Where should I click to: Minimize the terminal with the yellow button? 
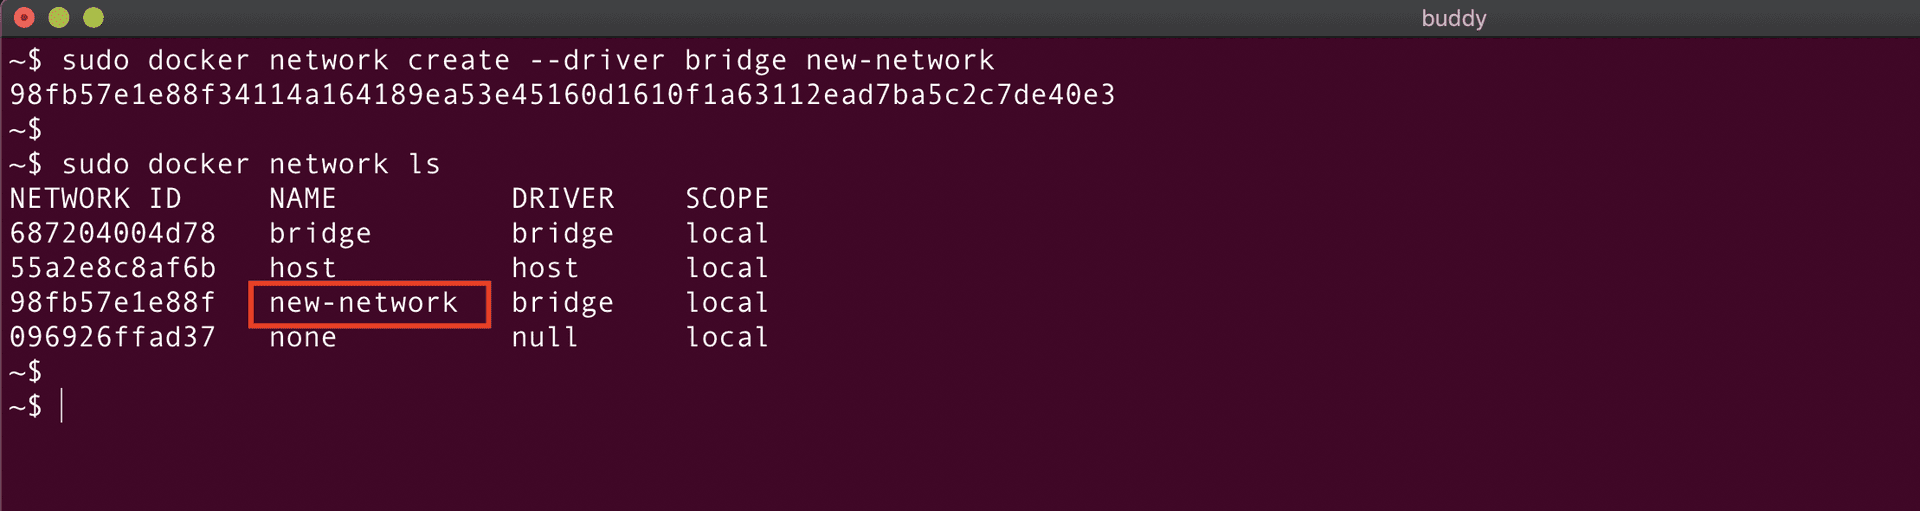click(x=59, y=17)
